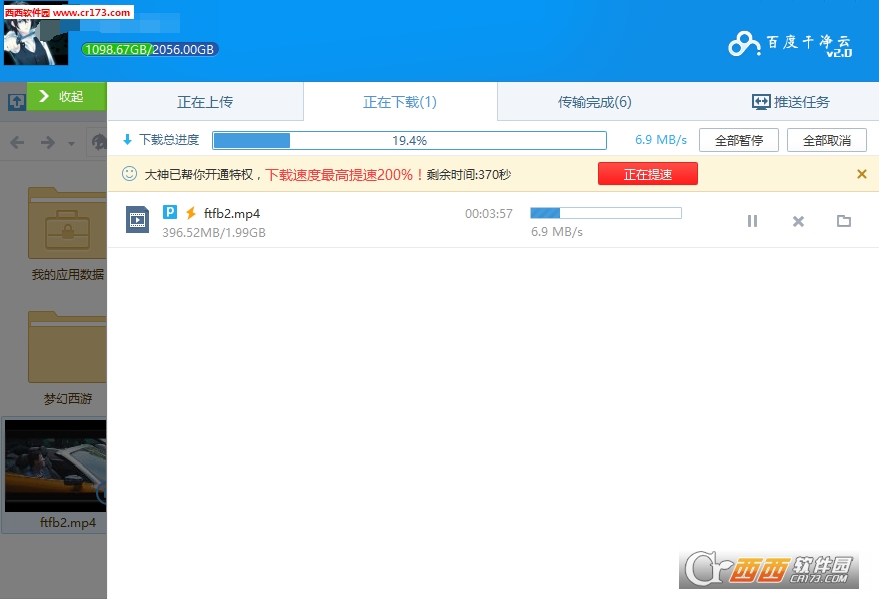Go forward with the right arrow
The width and height of the screenshot is (879, 599).
(x=48, y=142)
